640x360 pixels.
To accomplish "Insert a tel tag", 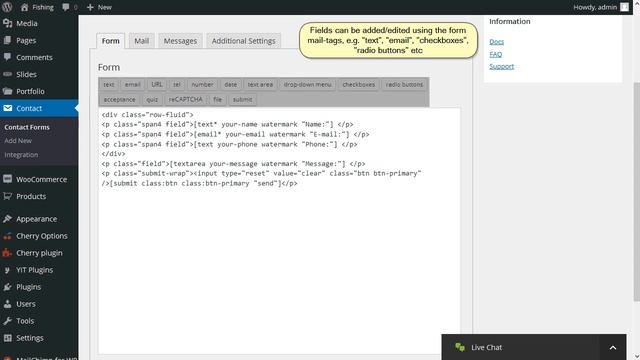I will pyautogui.click(x=177, y=84).
